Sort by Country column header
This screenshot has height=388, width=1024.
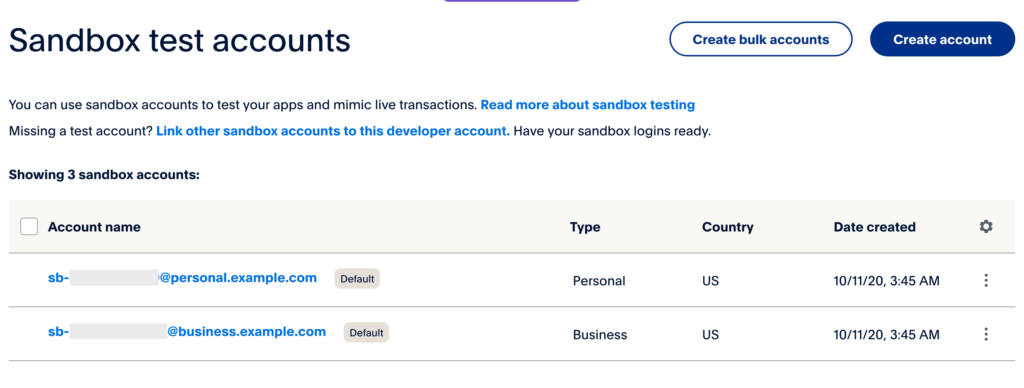coord(728,227)
